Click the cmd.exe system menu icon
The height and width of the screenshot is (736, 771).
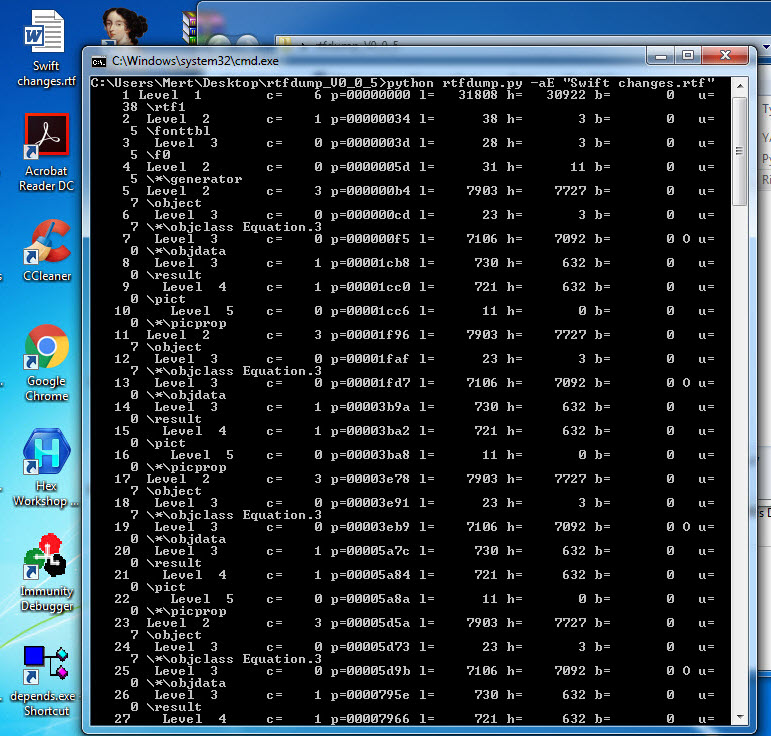(100, 61)
